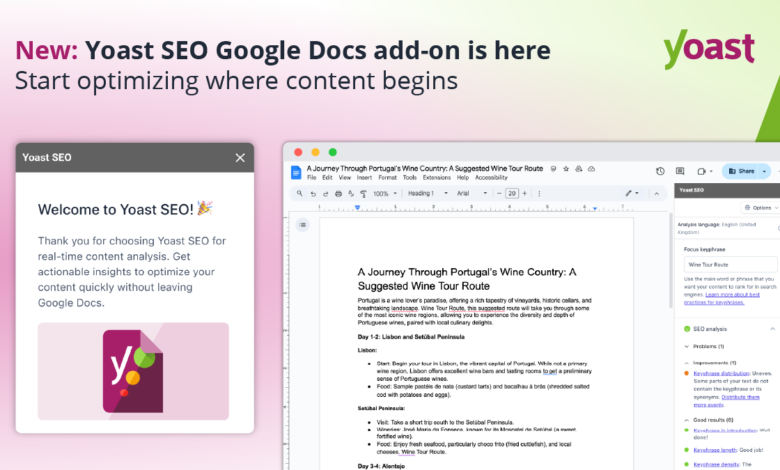Click the Yoast file illustration in welcome dialog
Screen dimensions: 780x470
tap(133, 371)
